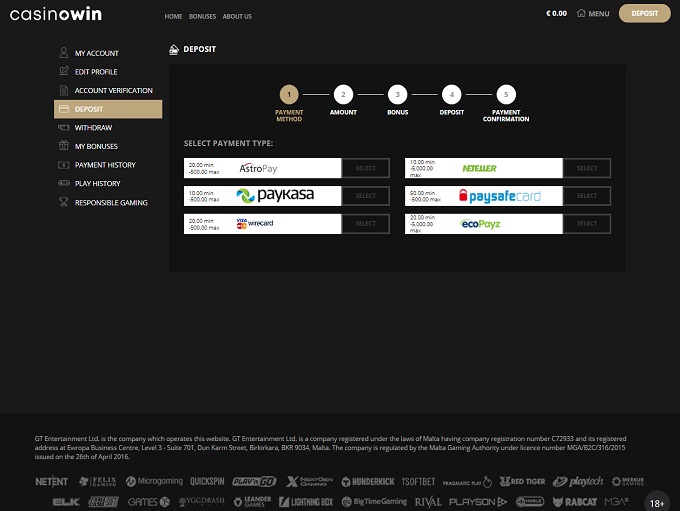Click step 2 Amount circle
Viewport: 680px width, 511px height.
pos(343,95)
